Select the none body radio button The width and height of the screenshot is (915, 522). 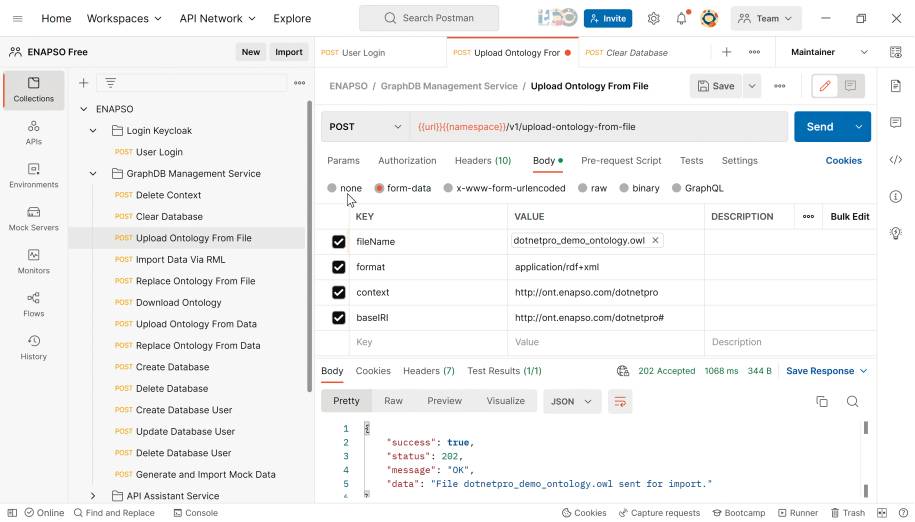(x=332, y=188)
